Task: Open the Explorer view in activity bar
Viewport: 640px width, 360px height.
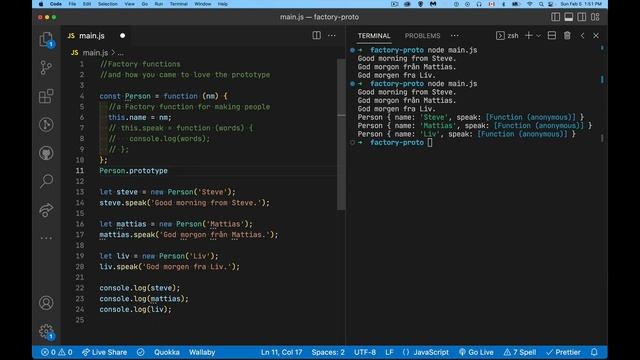Action: pos(46,40)
